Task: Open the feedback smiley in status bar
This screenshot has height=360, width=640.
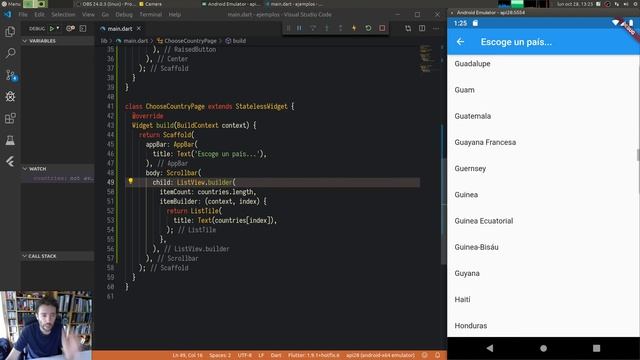Action: pos(424,355)
